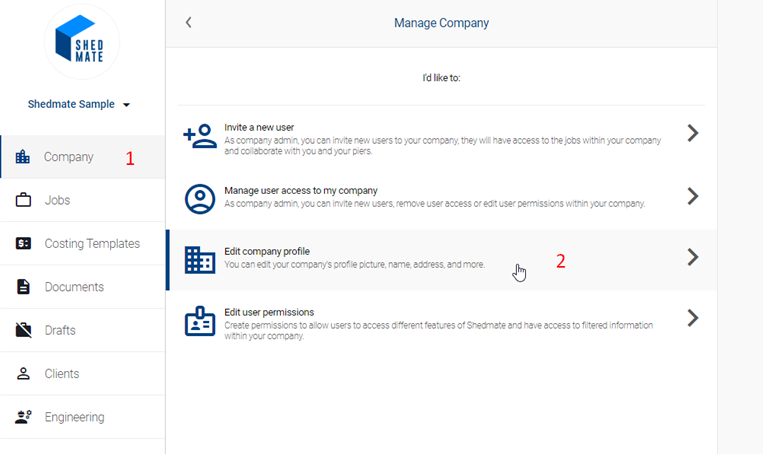This screenshot has width=763, height=454.
Task: Click the Drafts icon in sidebar
Action: pyautogui.click(x=23, y=330)
